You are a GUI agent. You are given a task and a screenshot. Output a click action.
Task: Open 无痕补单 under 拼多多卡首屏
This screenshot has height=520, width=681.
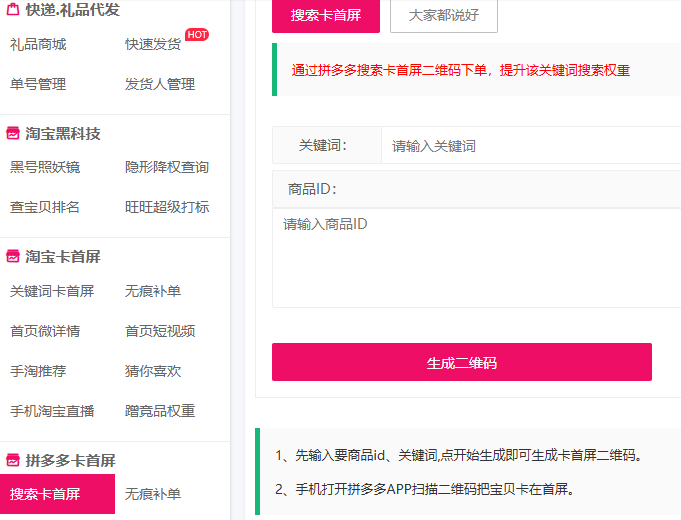(x=153, y=494)
